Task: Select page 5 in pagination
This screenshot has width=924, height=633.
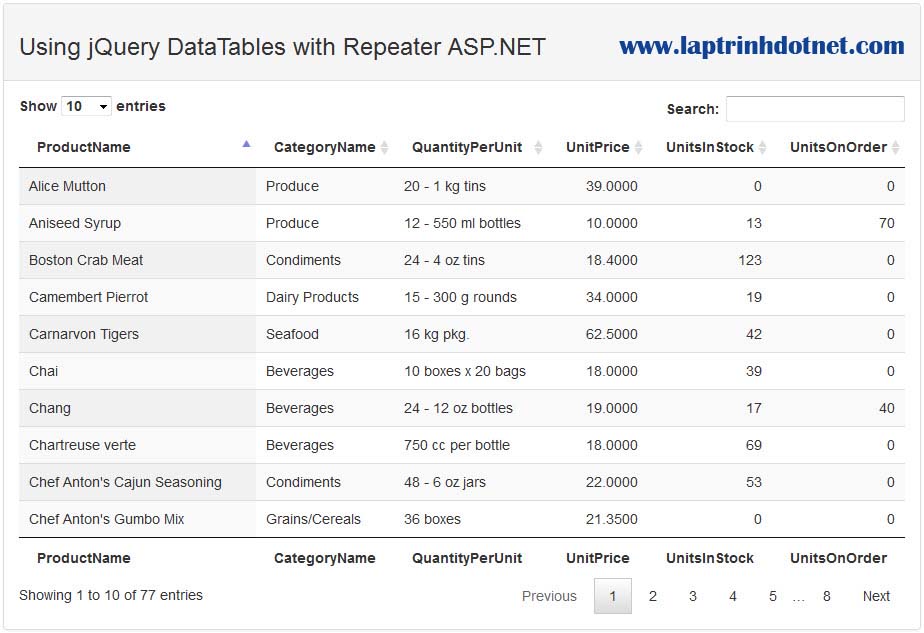Action: click(x=772, y=596)
